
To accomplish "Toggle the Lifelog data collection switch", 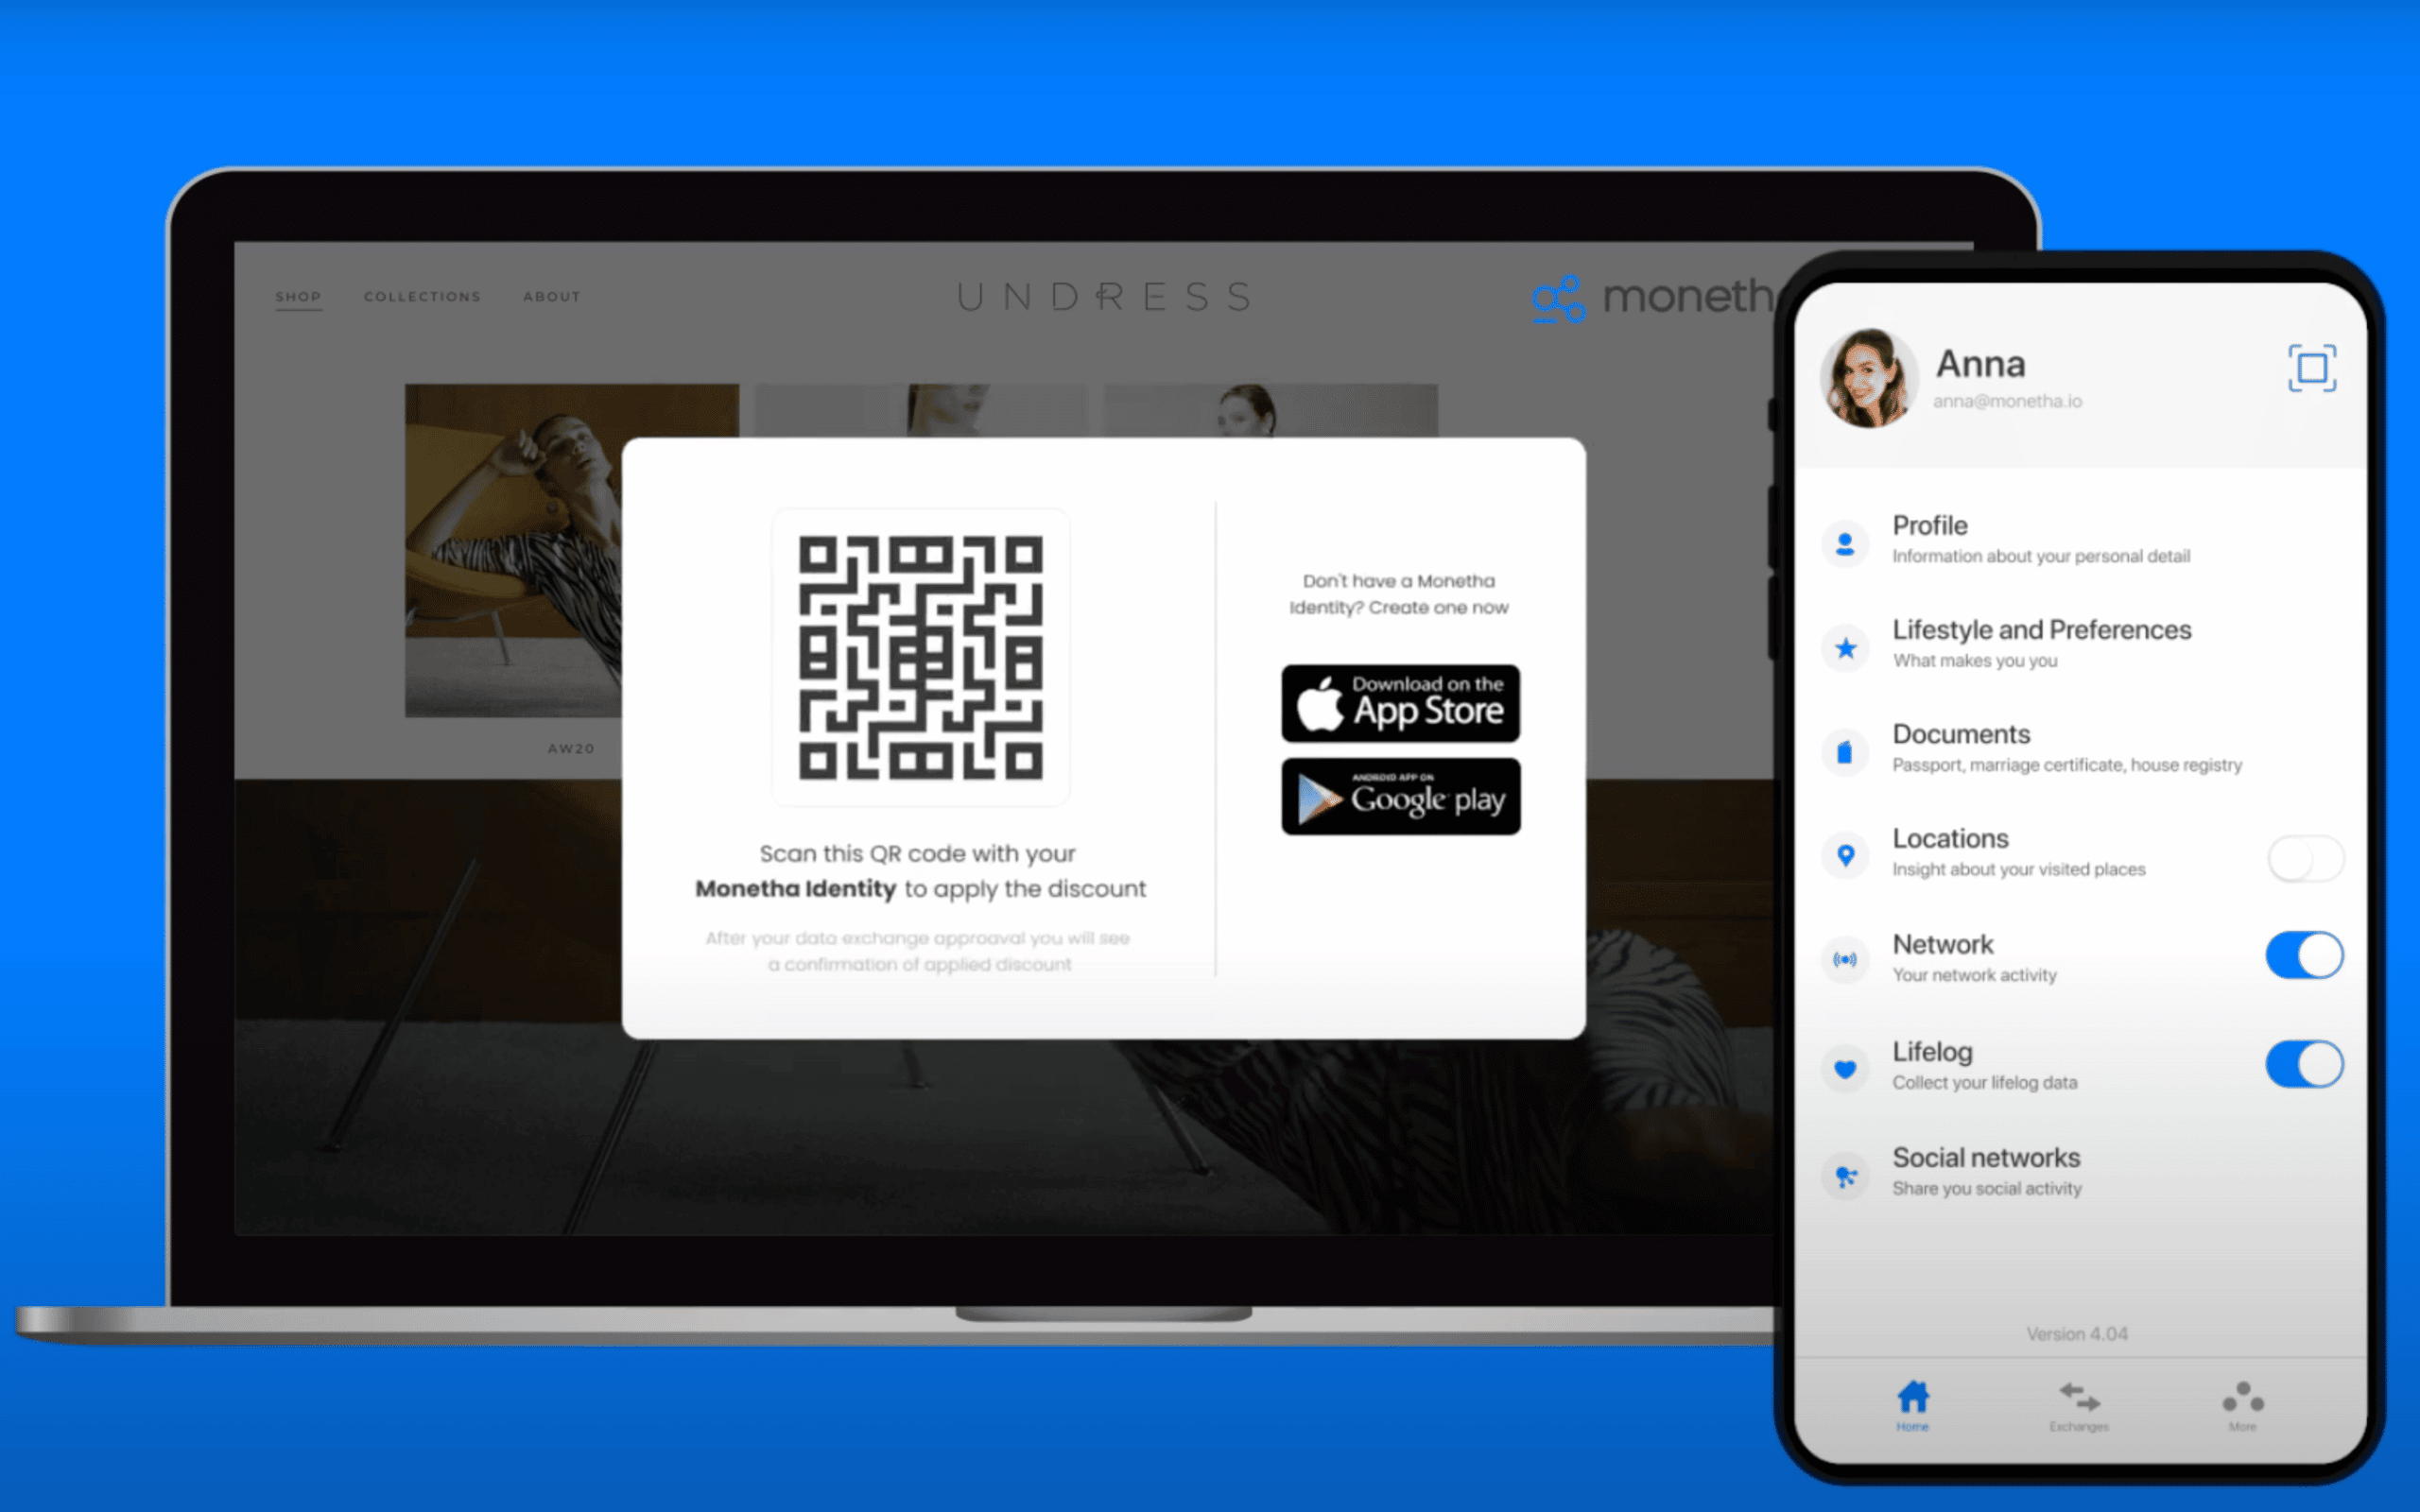I will [x=2304, y=1066].
